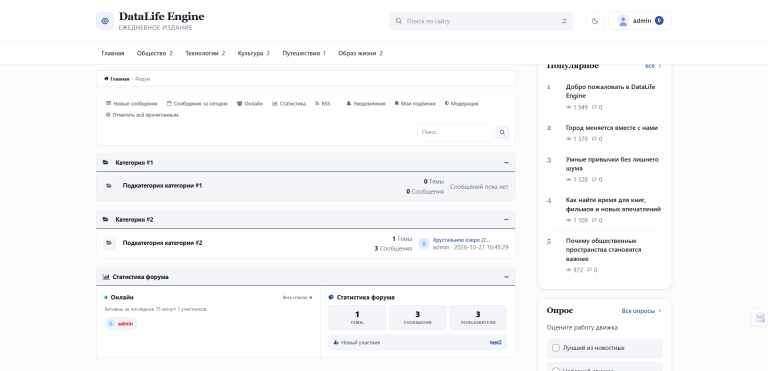Click the Сообщения statistics tile
Image resolution: width=768 pixels, height=371 pixels.
point(417,318)
